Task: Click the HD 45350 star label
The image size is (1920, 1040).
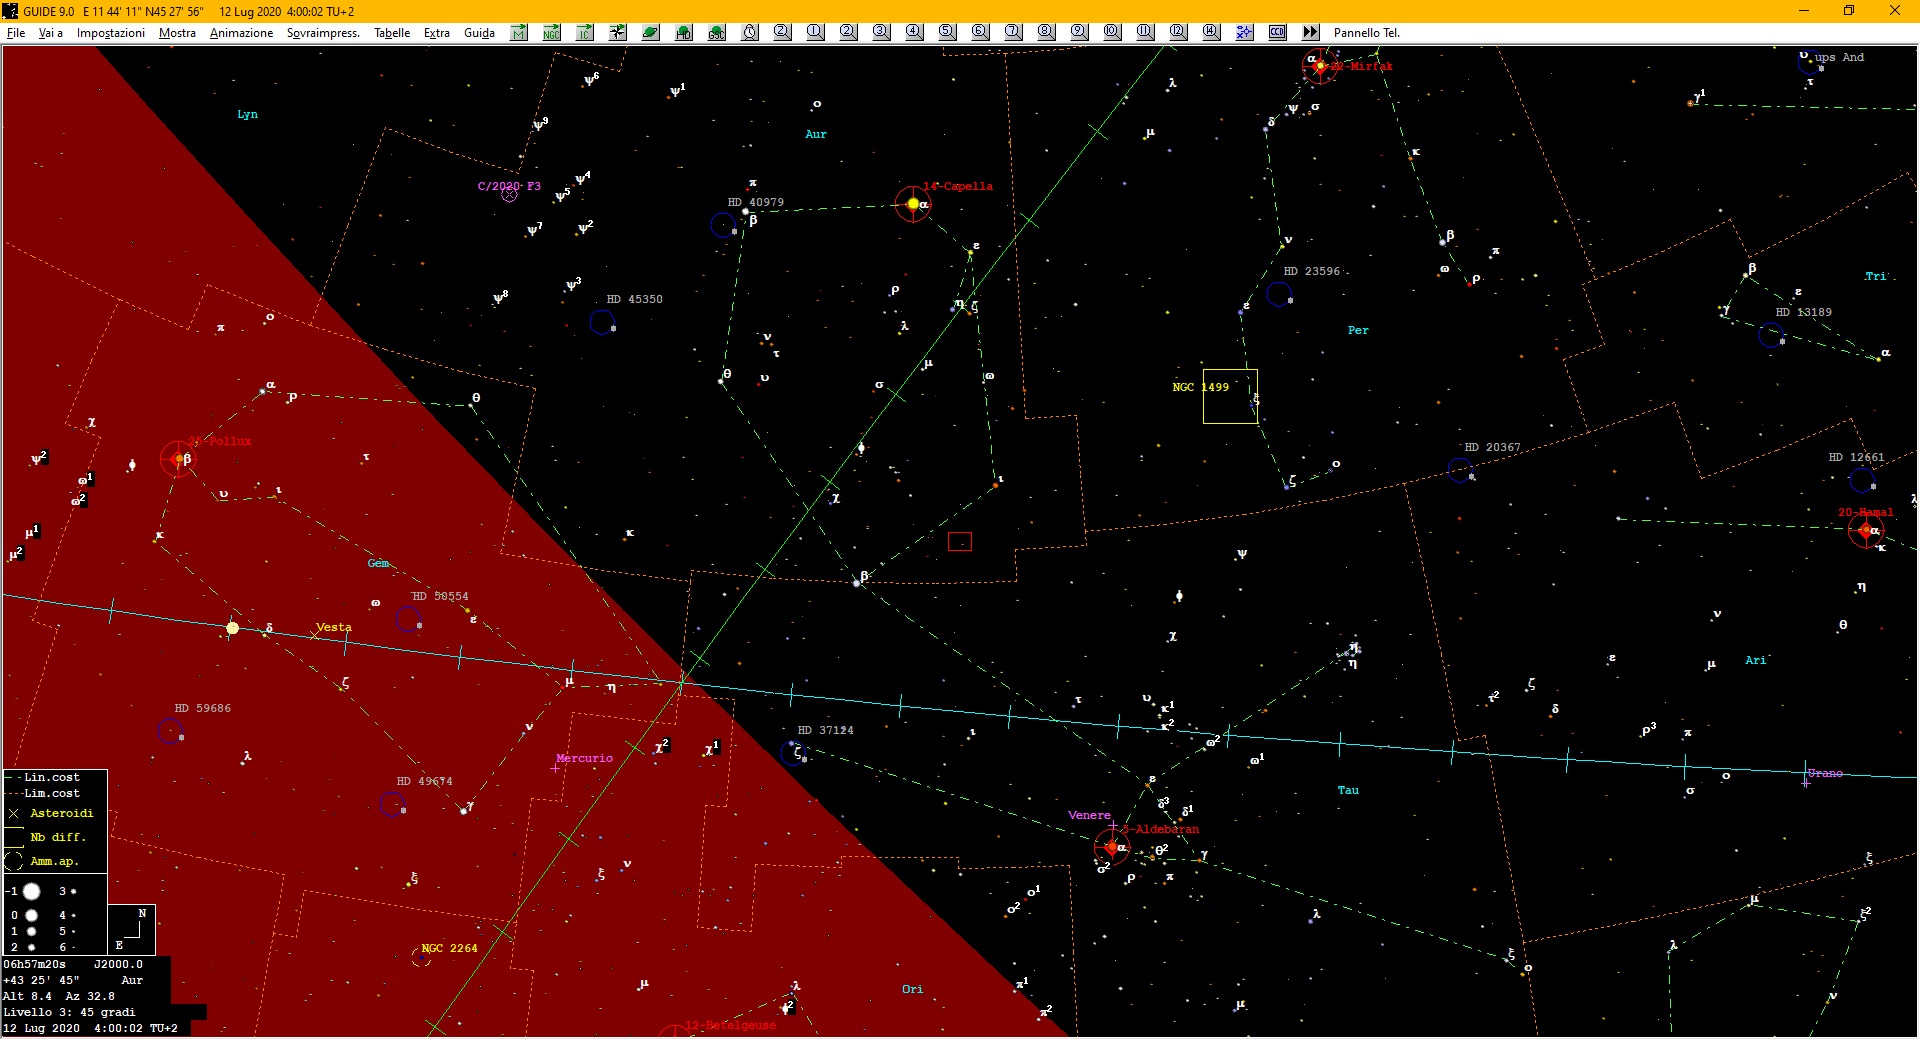Action: (x=635, y=299)
